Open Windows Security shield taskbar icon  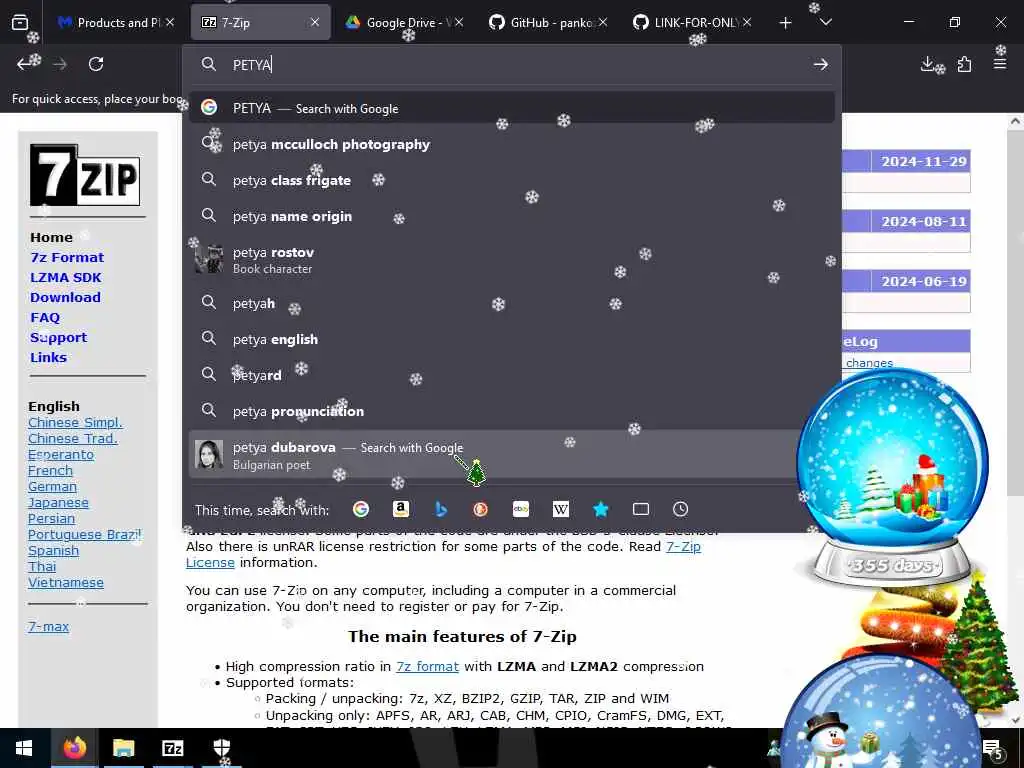[x=222, y=748]
